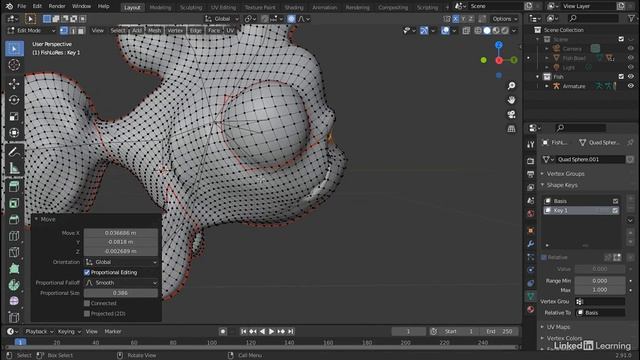Toggle the Relative checkbox

(544, 257)
